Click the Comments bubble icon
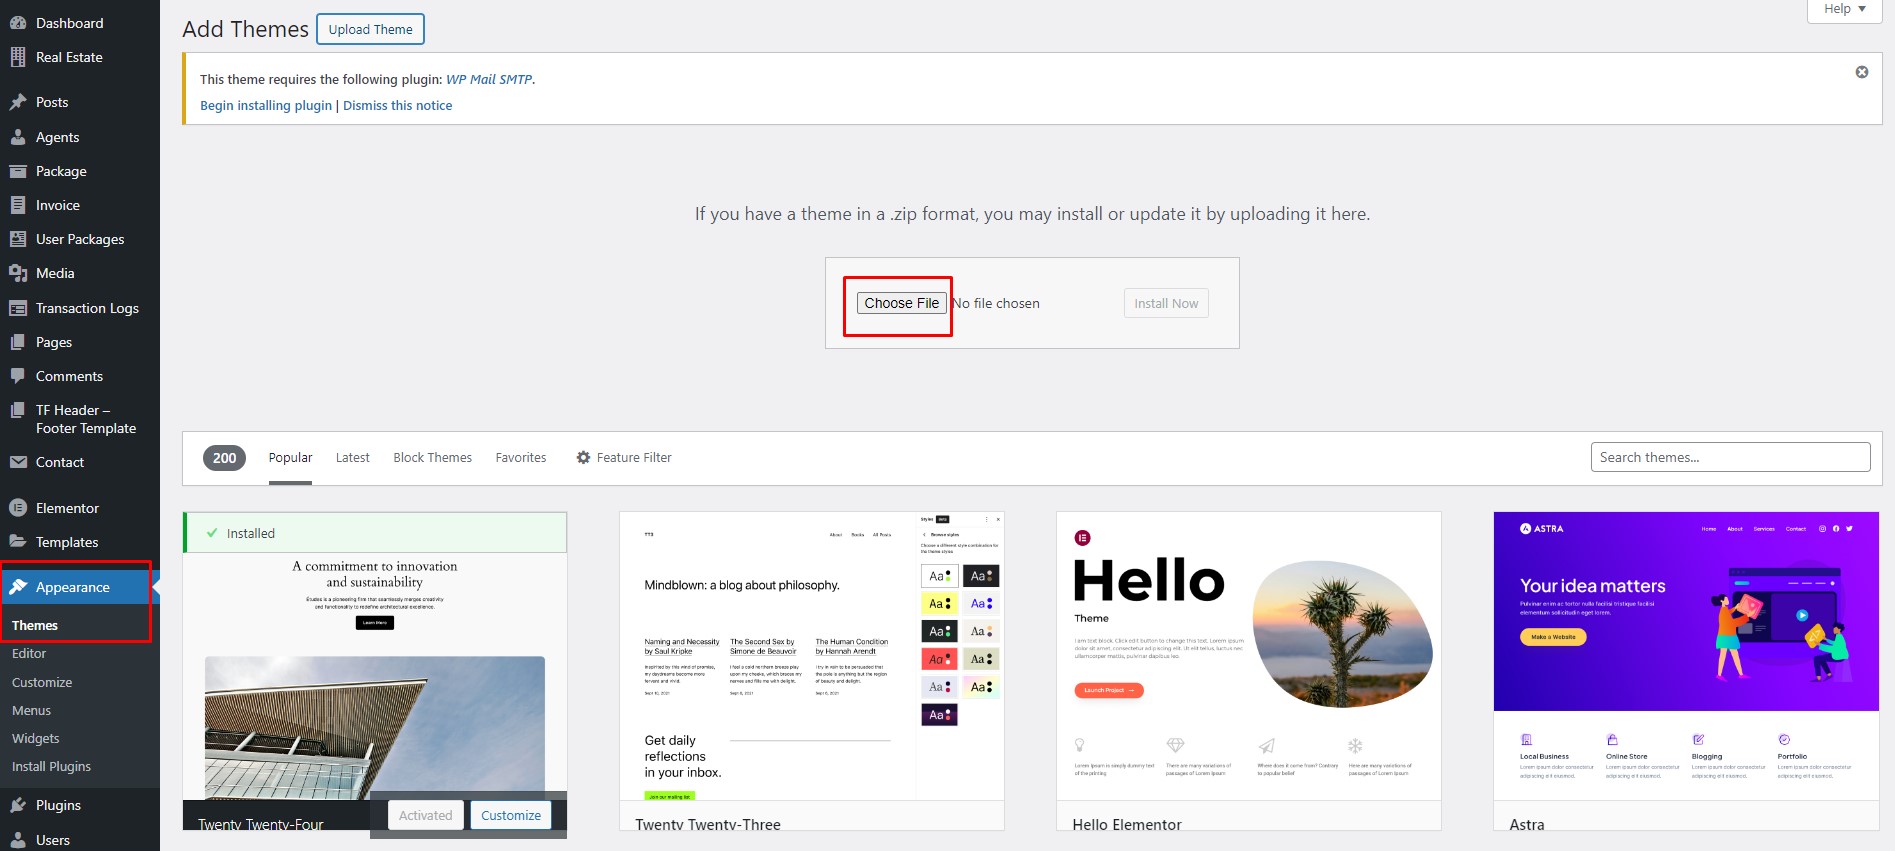Screen dimensions: 1895x851 18,376
